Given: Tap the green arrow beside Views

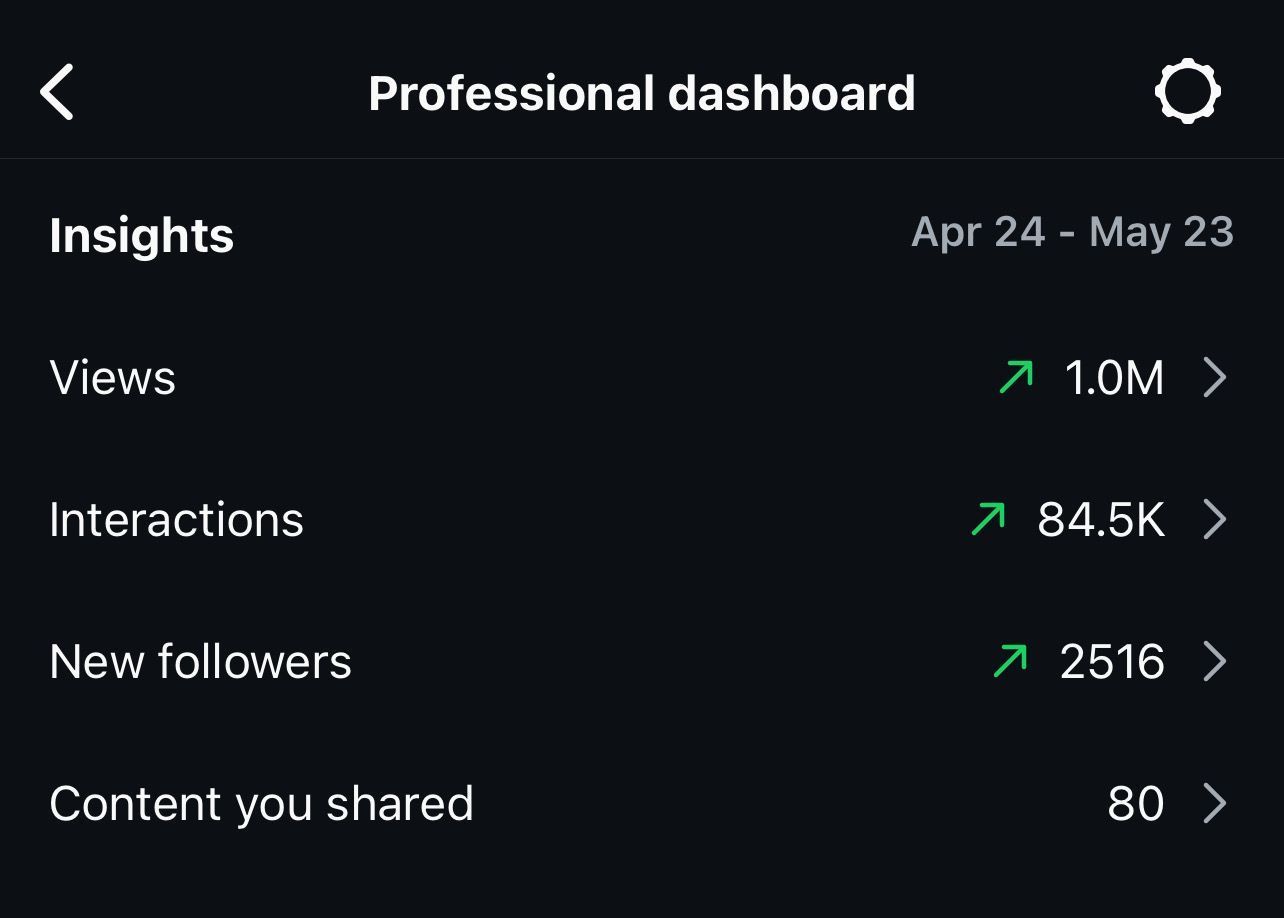Looking at the screenshot, I should 1016,378.
